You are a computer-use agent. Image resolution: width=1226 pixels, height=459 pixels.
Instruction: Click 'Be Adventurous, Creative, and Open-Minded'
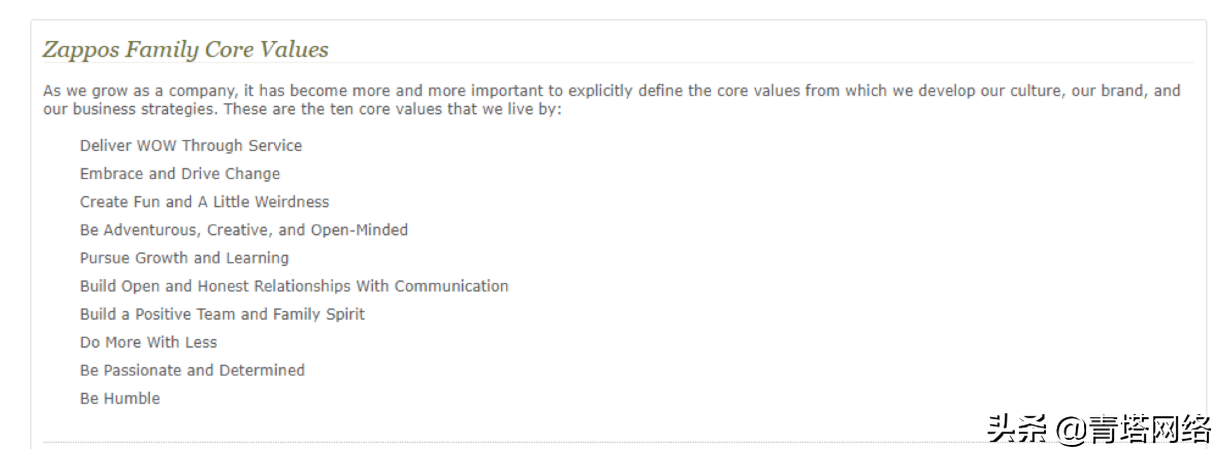pos(244,230)
